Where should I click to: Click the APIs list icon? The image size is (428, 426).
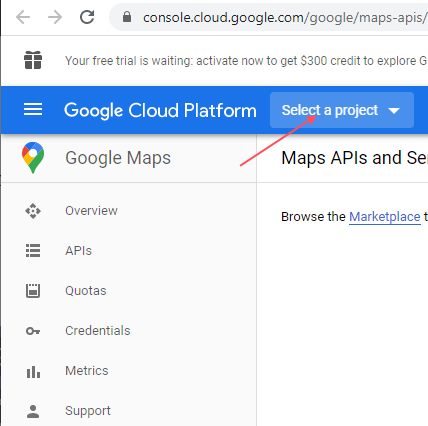point(33,251)
